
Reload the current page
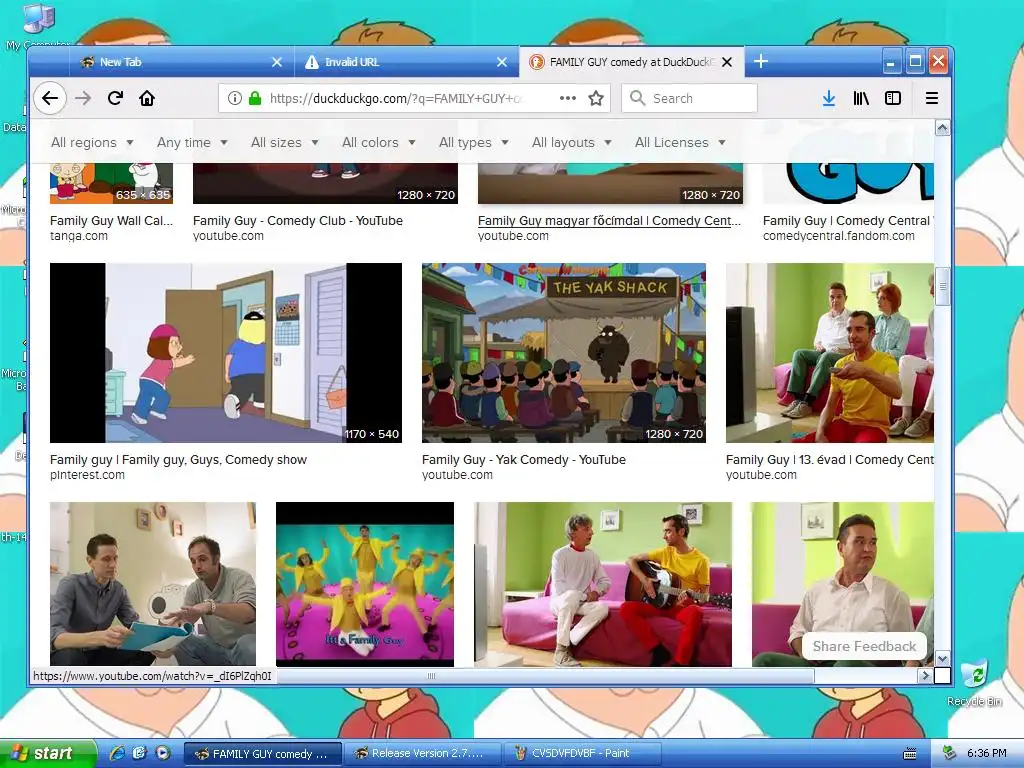(x=116, y=99)
